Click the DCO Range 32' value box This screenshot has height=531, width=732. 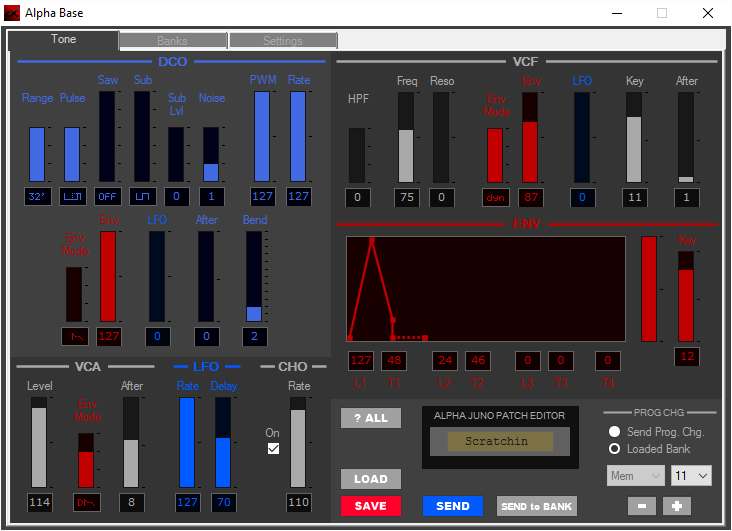[x=37, y=197]
